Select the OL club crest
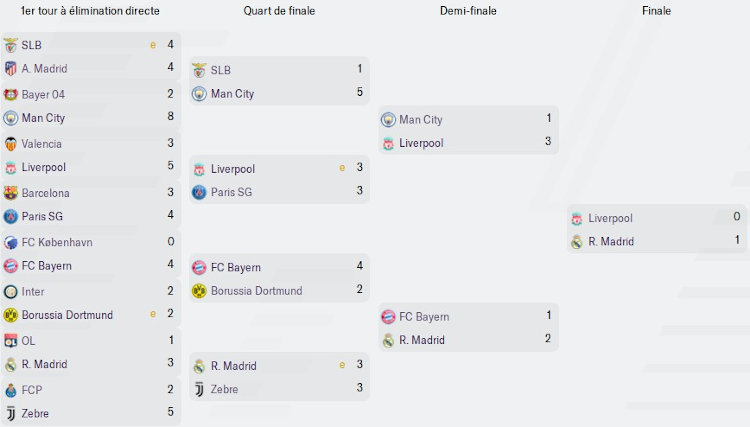 pyautogui.click(x=11, y=340)
